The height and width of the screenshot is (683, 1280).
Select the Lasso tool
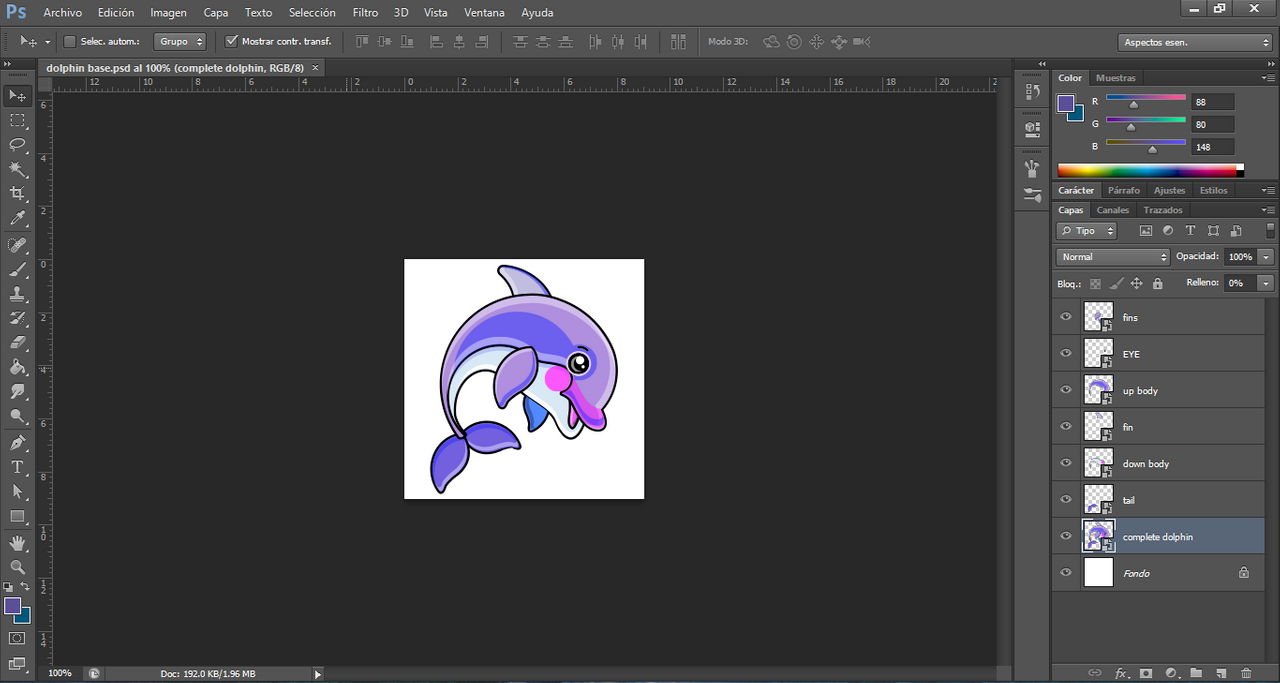17,144
